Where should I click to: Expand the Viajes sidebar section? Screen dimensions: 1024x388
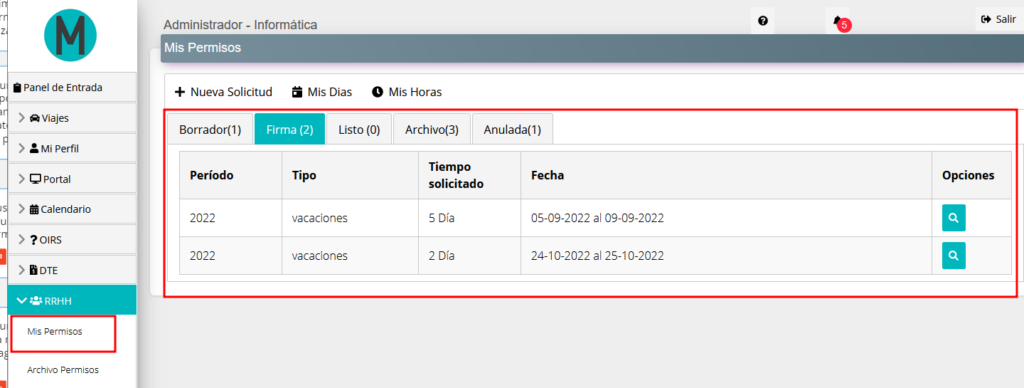point(72,118)
